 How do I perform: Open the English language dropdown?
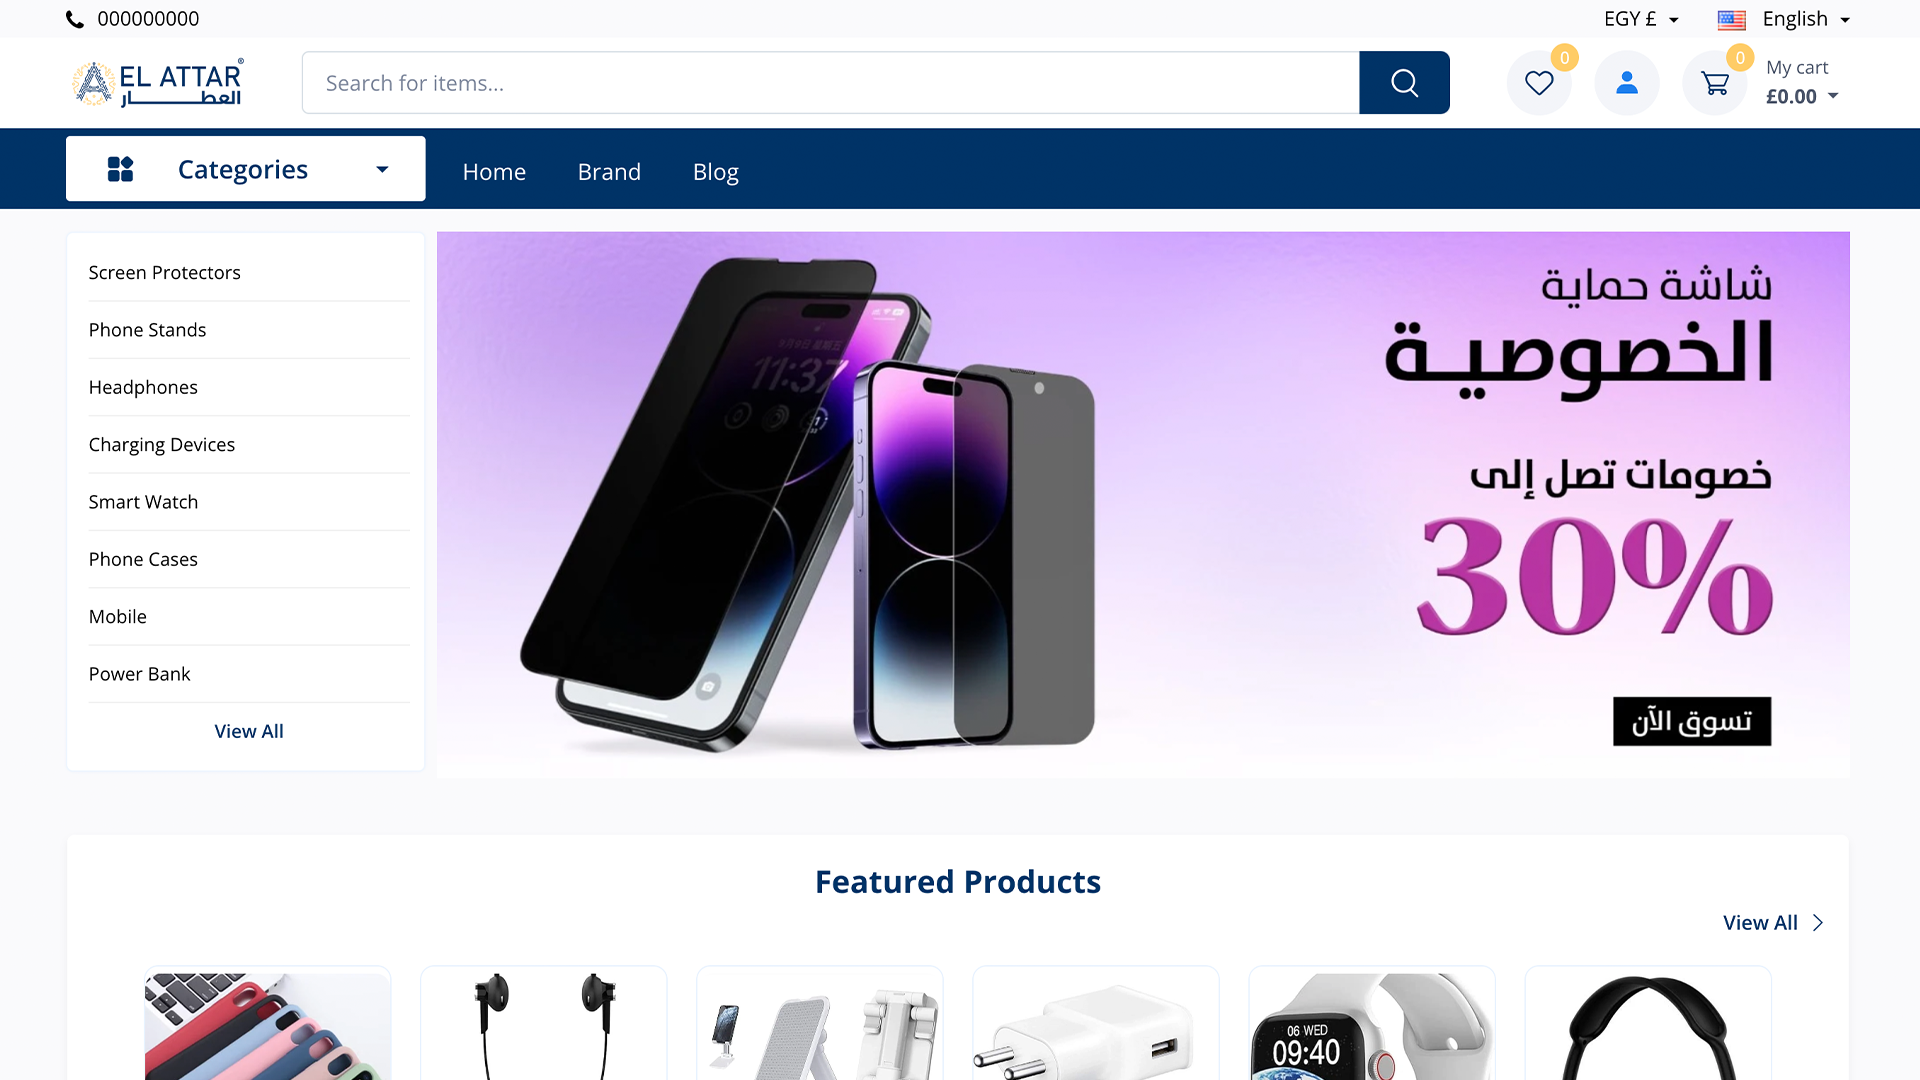(1806, 19)
